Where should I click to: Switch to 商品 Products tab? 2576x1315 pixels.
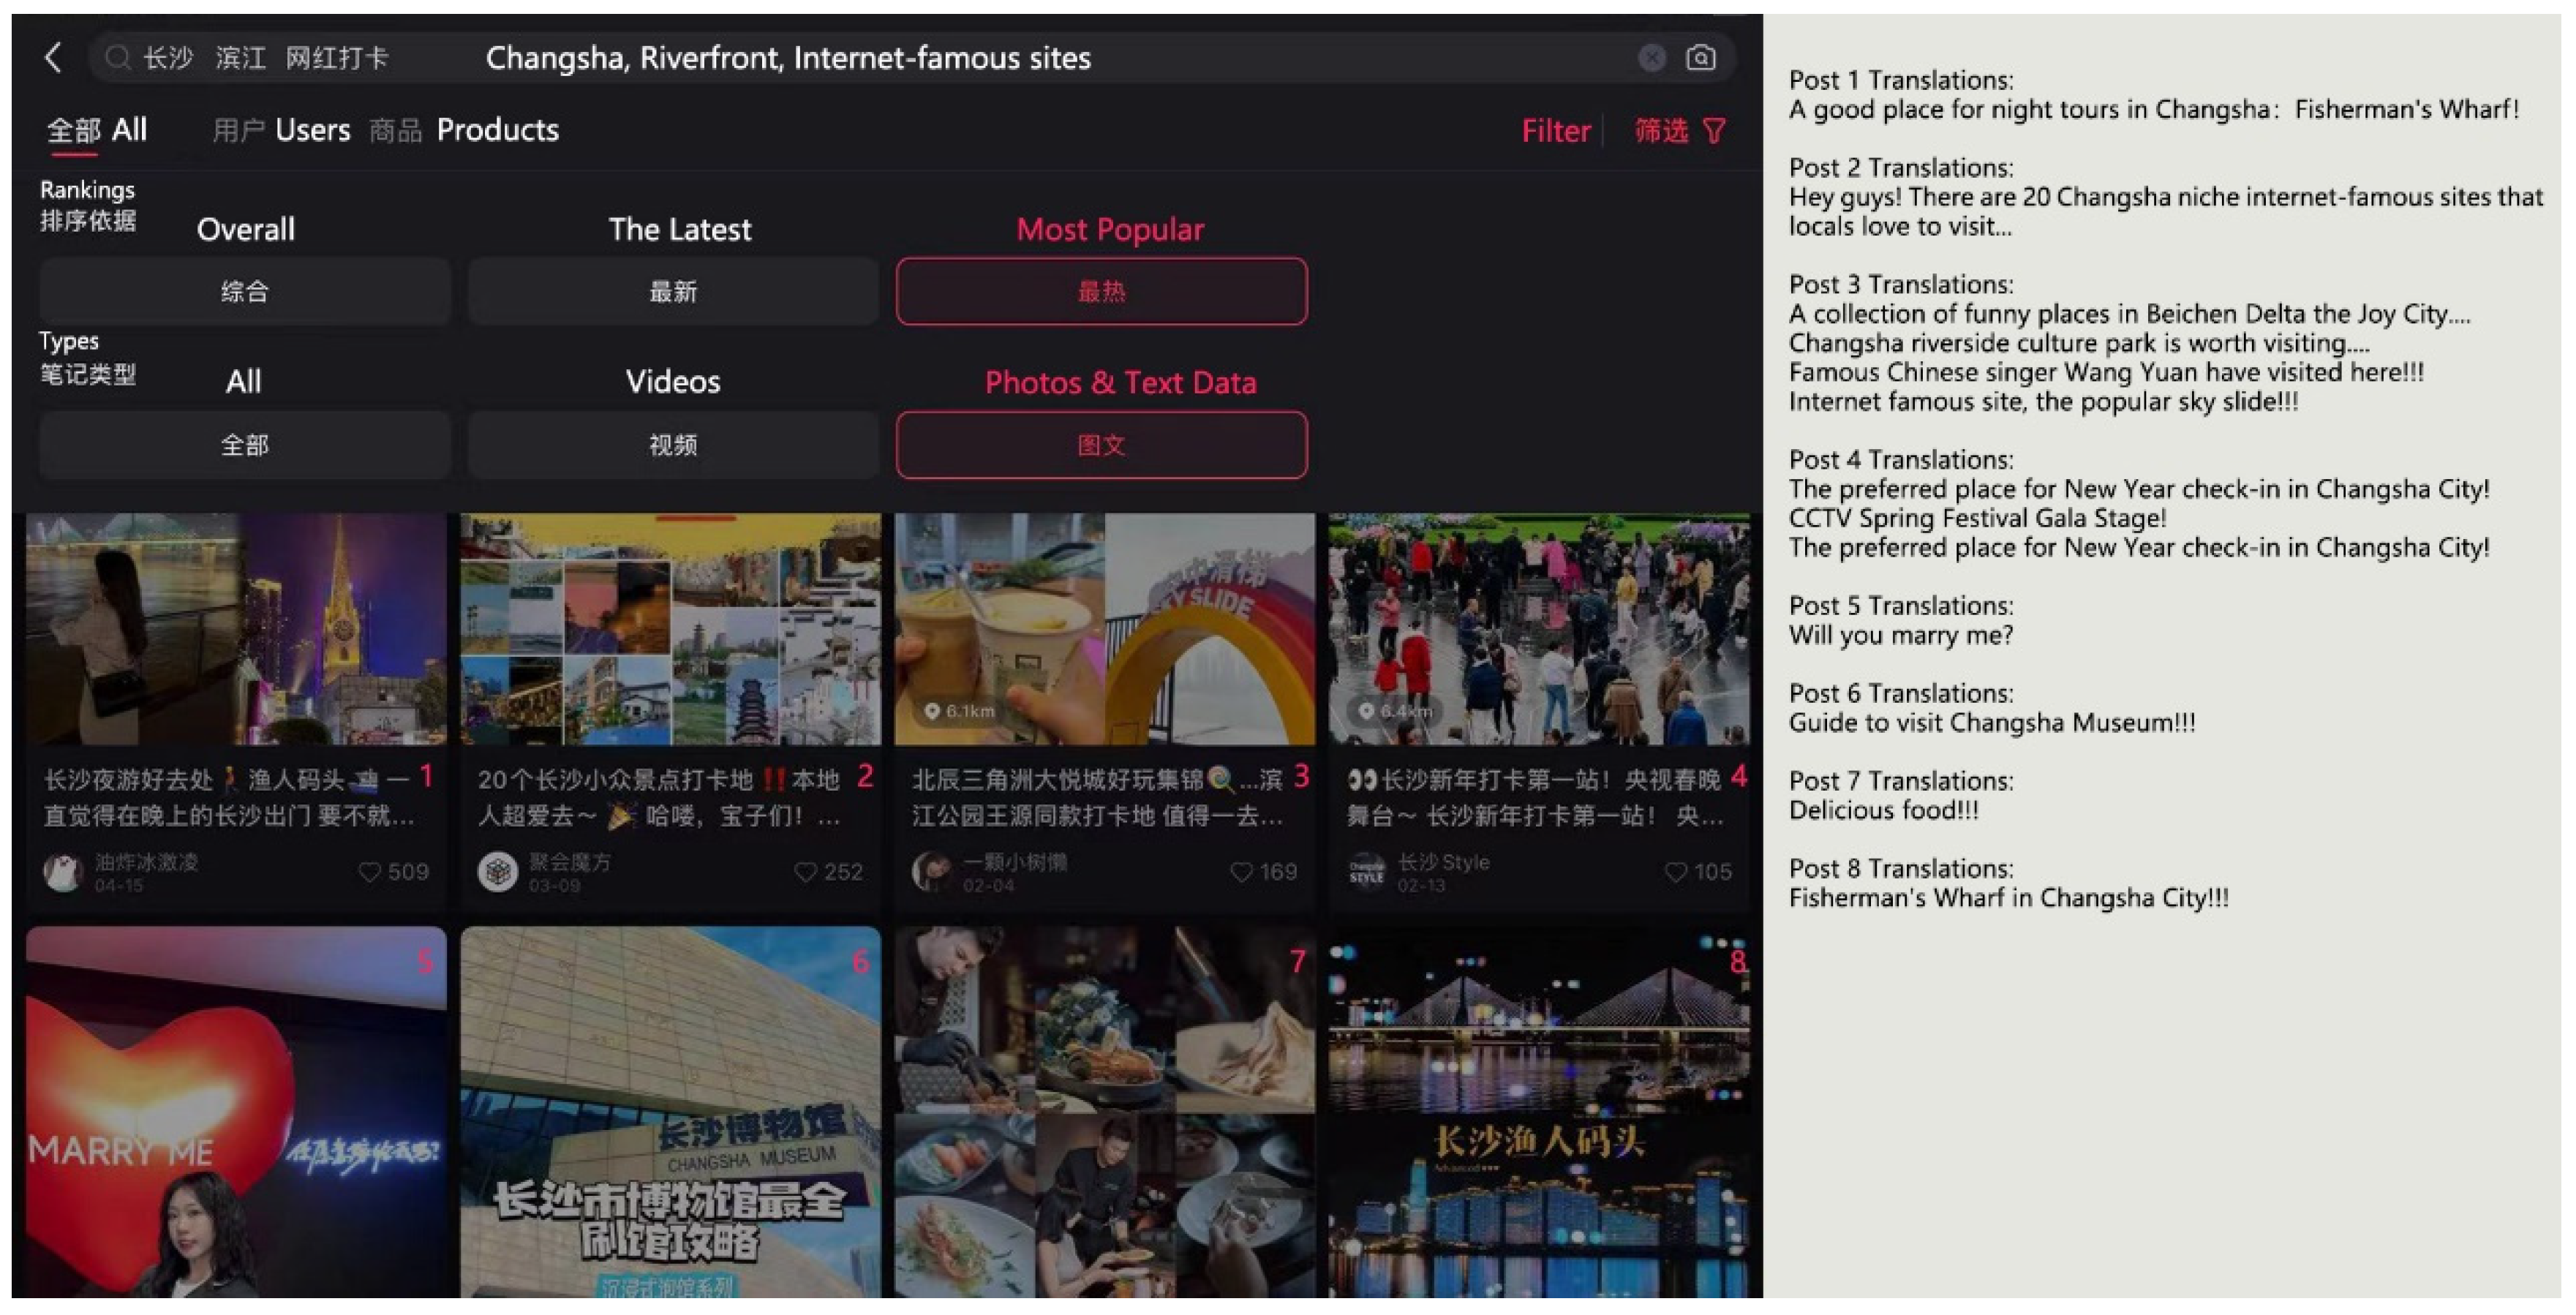(x=395, y=131)
